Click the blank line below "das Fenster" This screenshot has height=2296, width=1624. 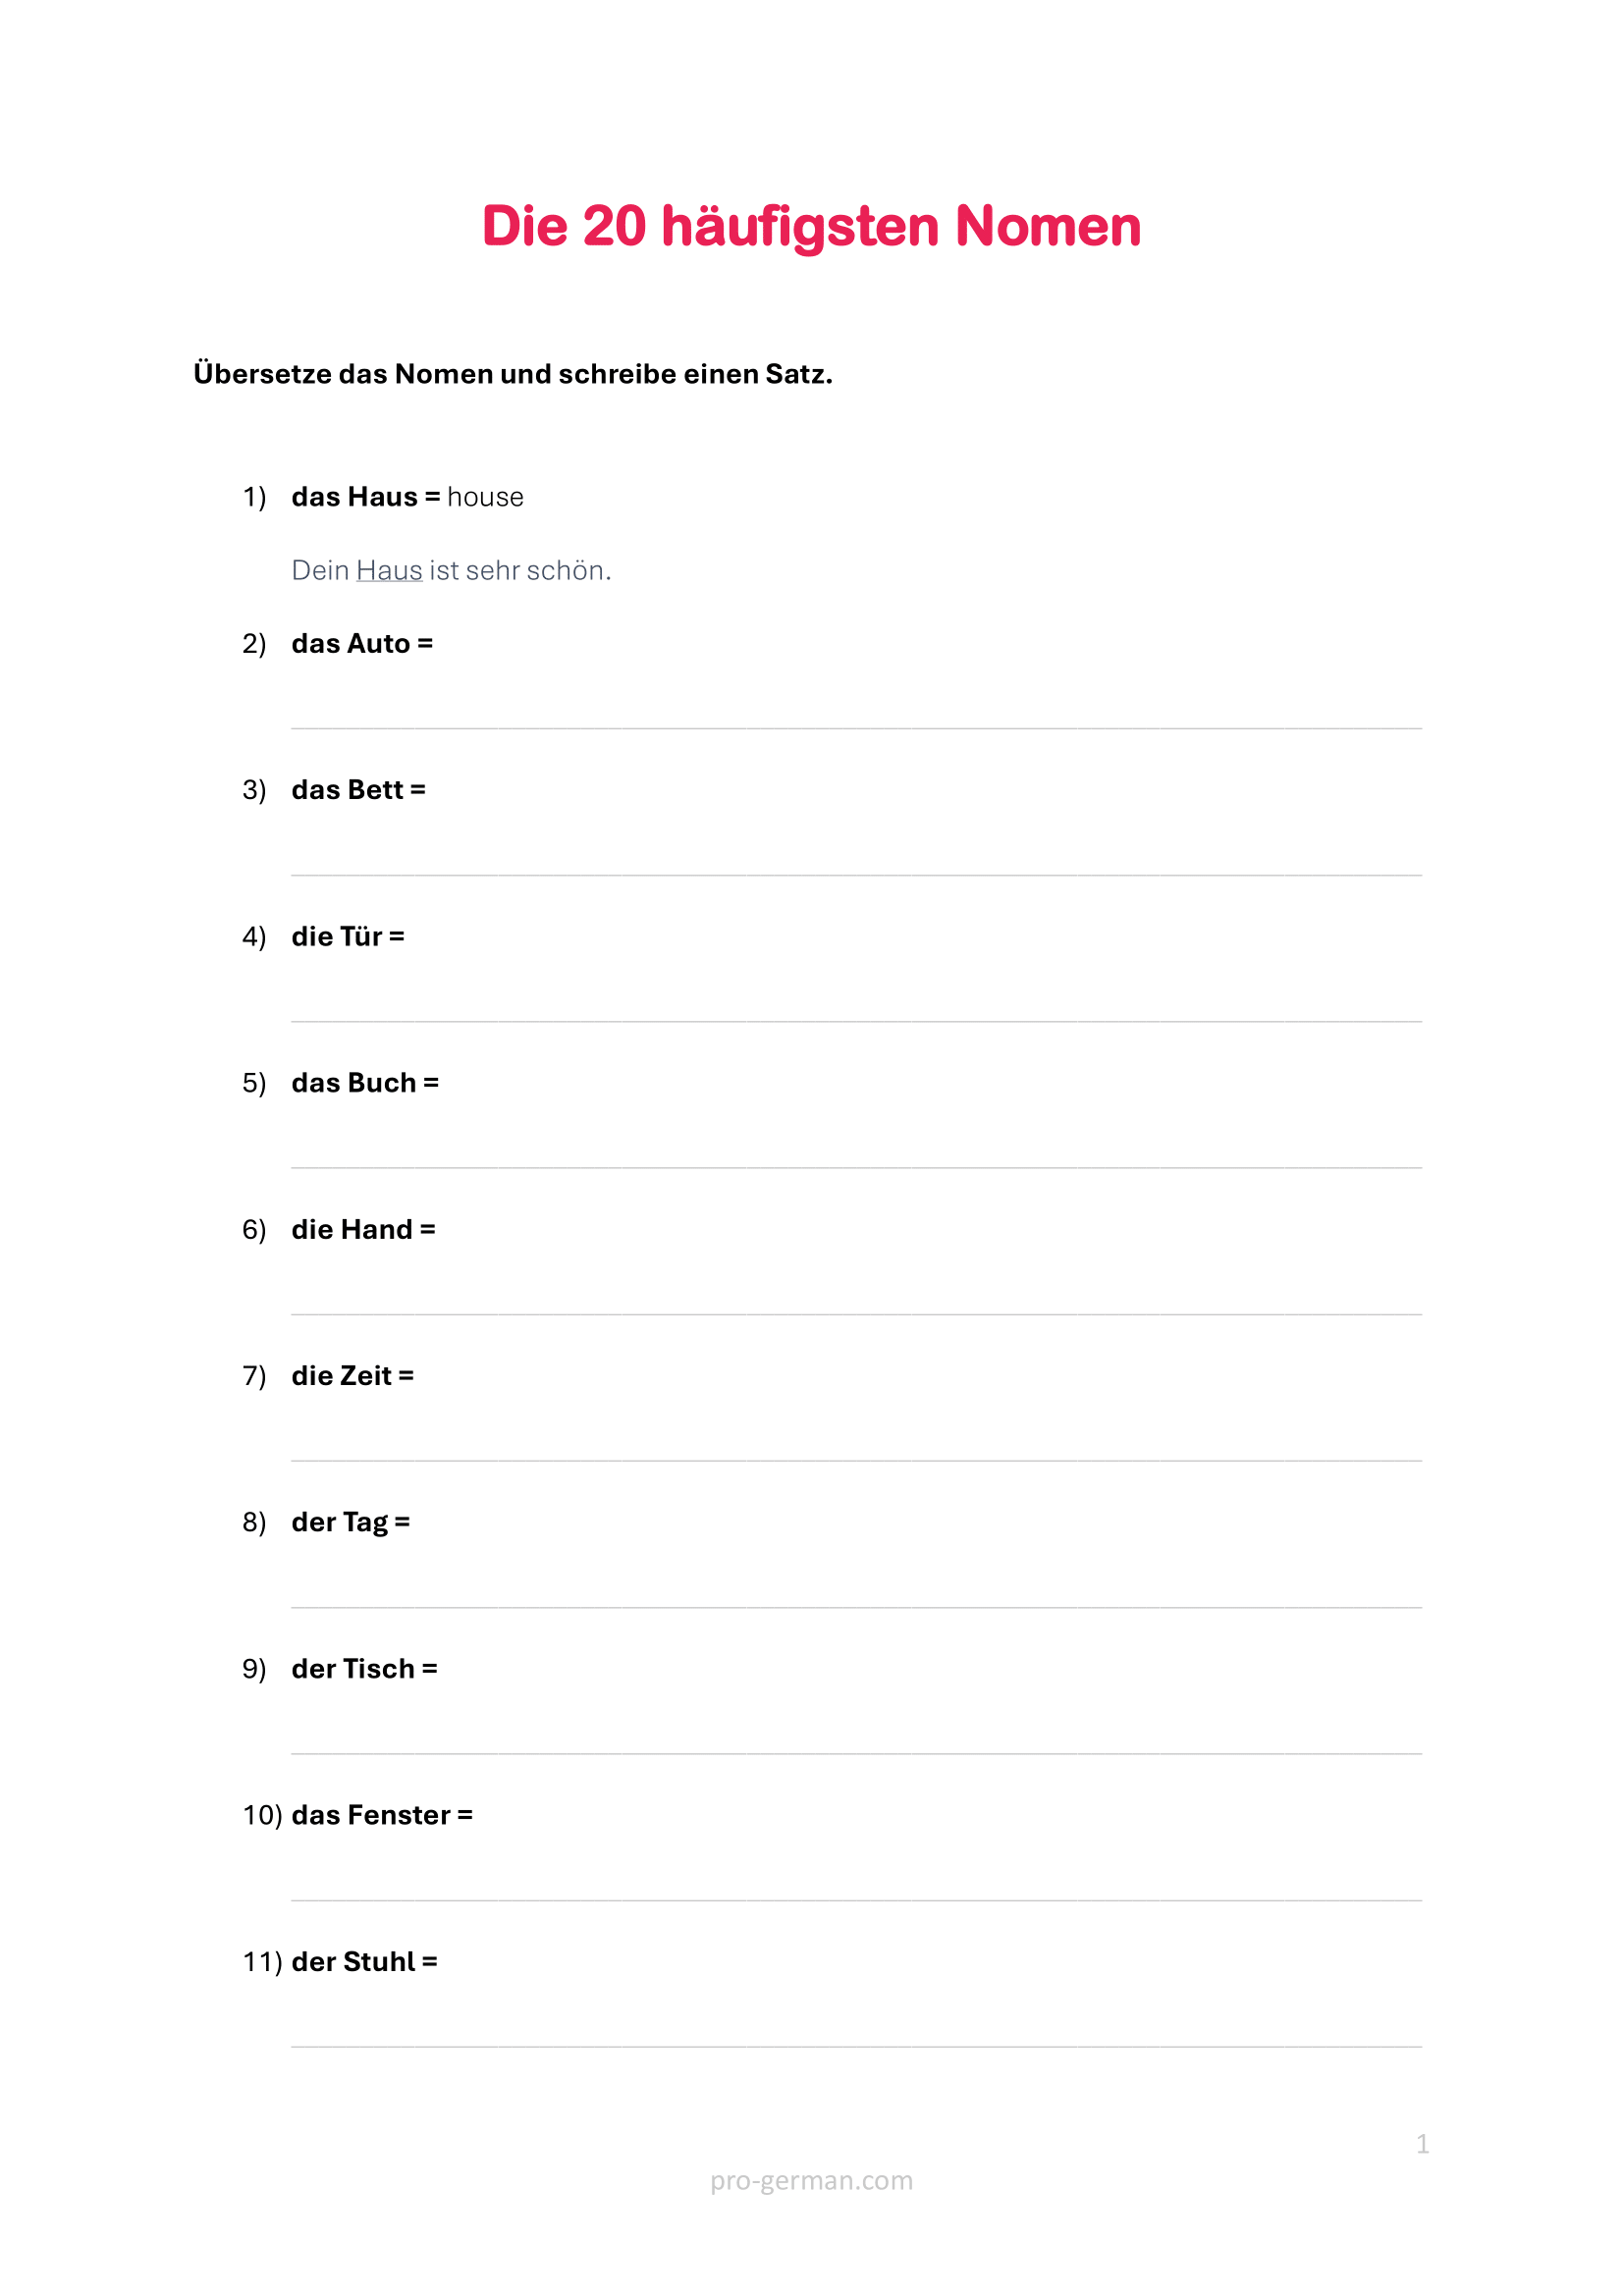tap(856, 1898)
